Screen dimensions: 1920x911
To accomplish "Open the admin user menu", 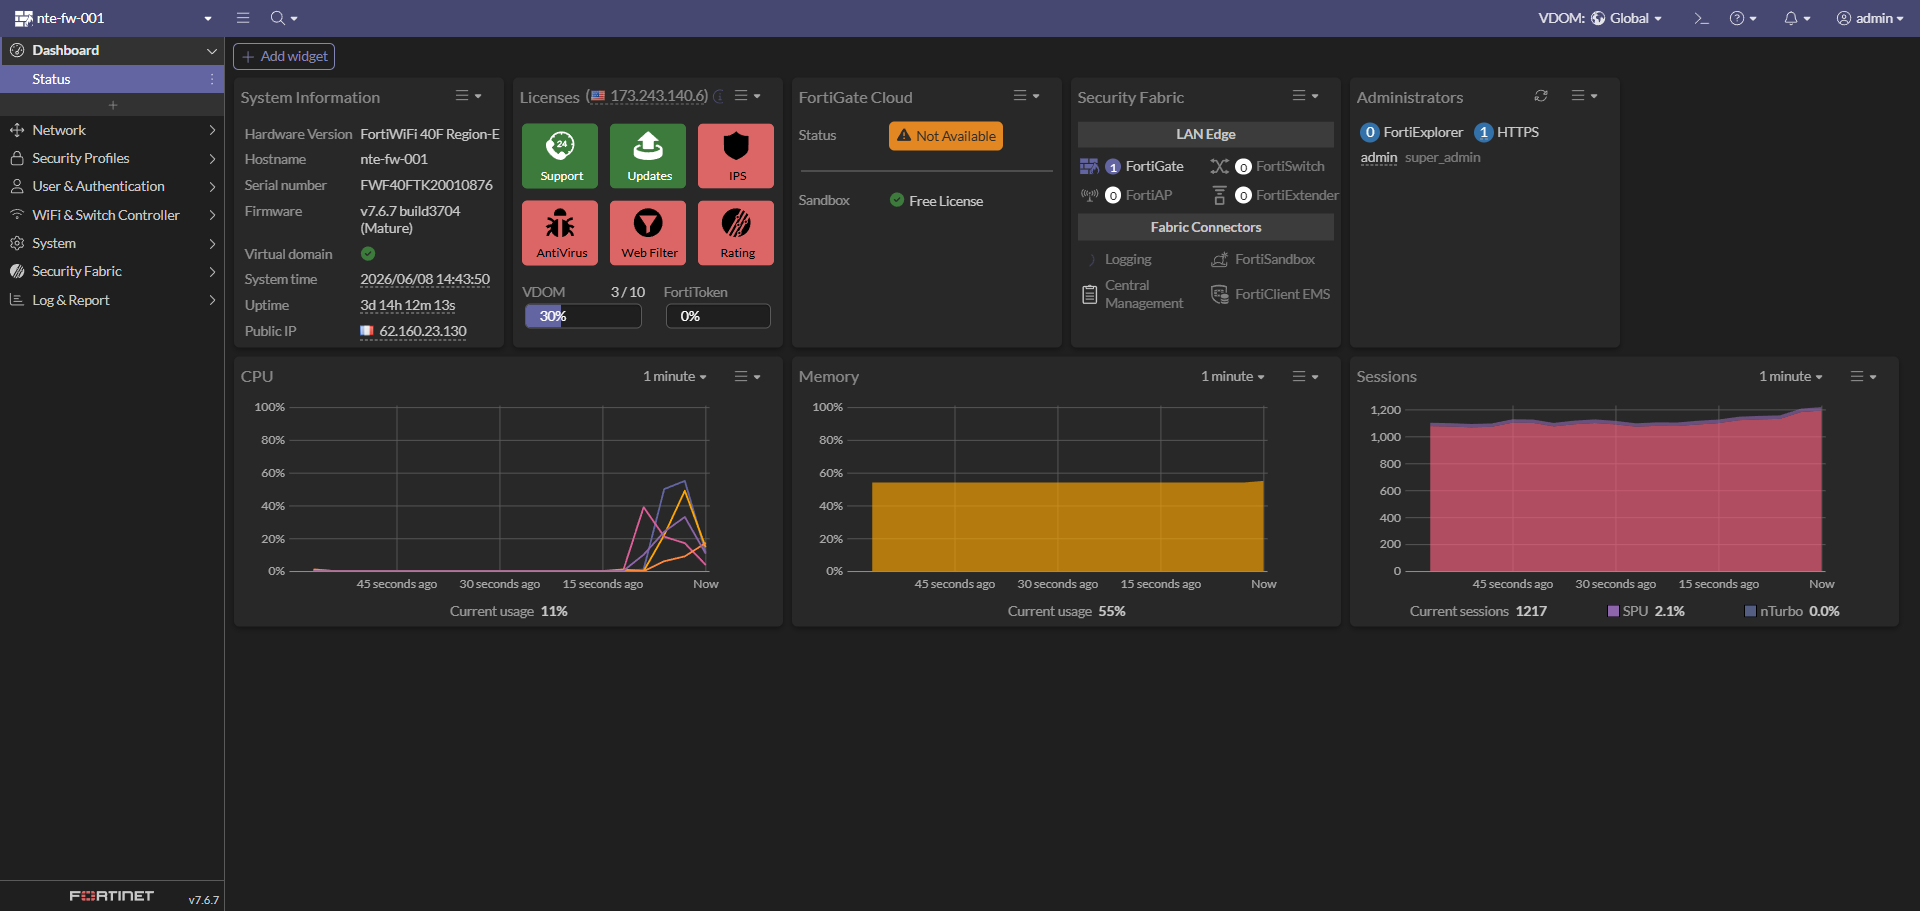I will [x=1870, y=18].
